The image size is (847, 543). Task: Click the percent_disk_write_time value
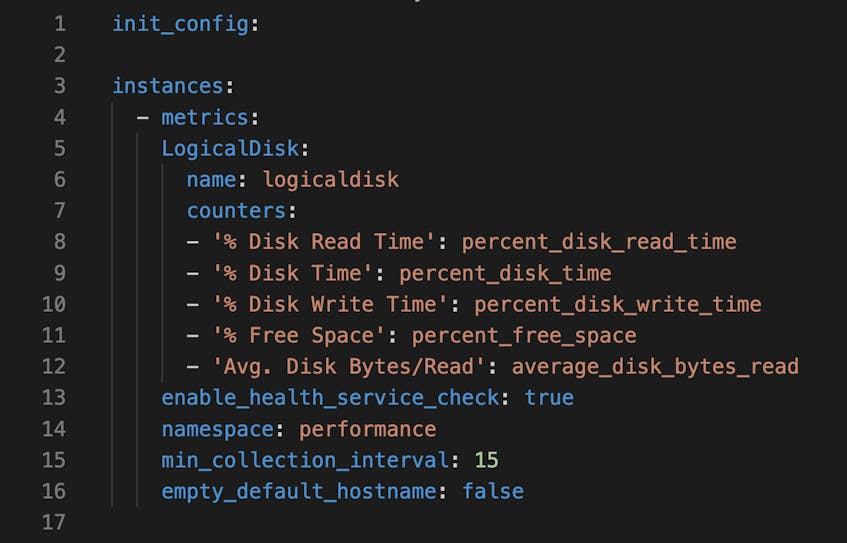[x=617, y=304]
